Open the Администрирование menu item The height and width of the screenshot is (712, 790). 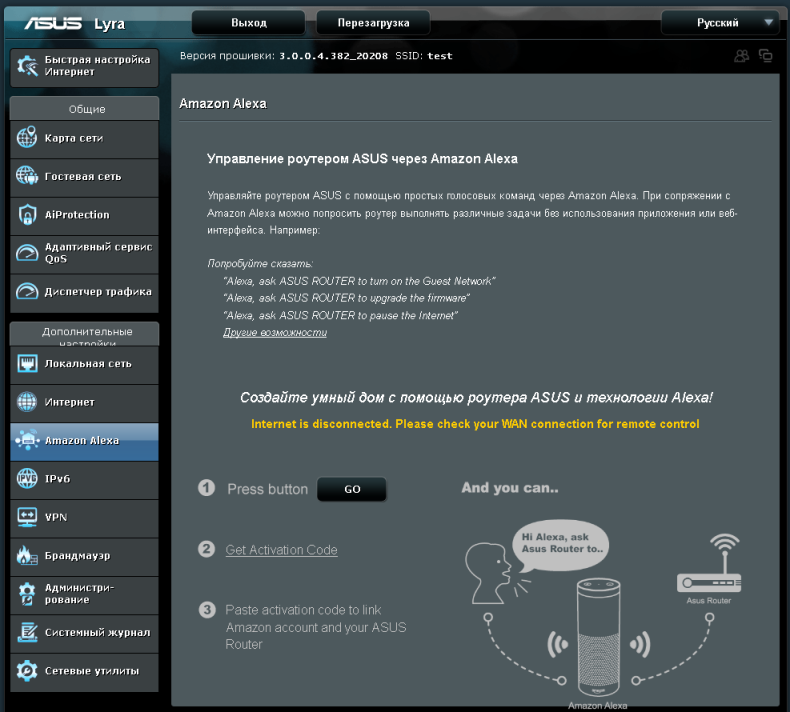point(84,594)
